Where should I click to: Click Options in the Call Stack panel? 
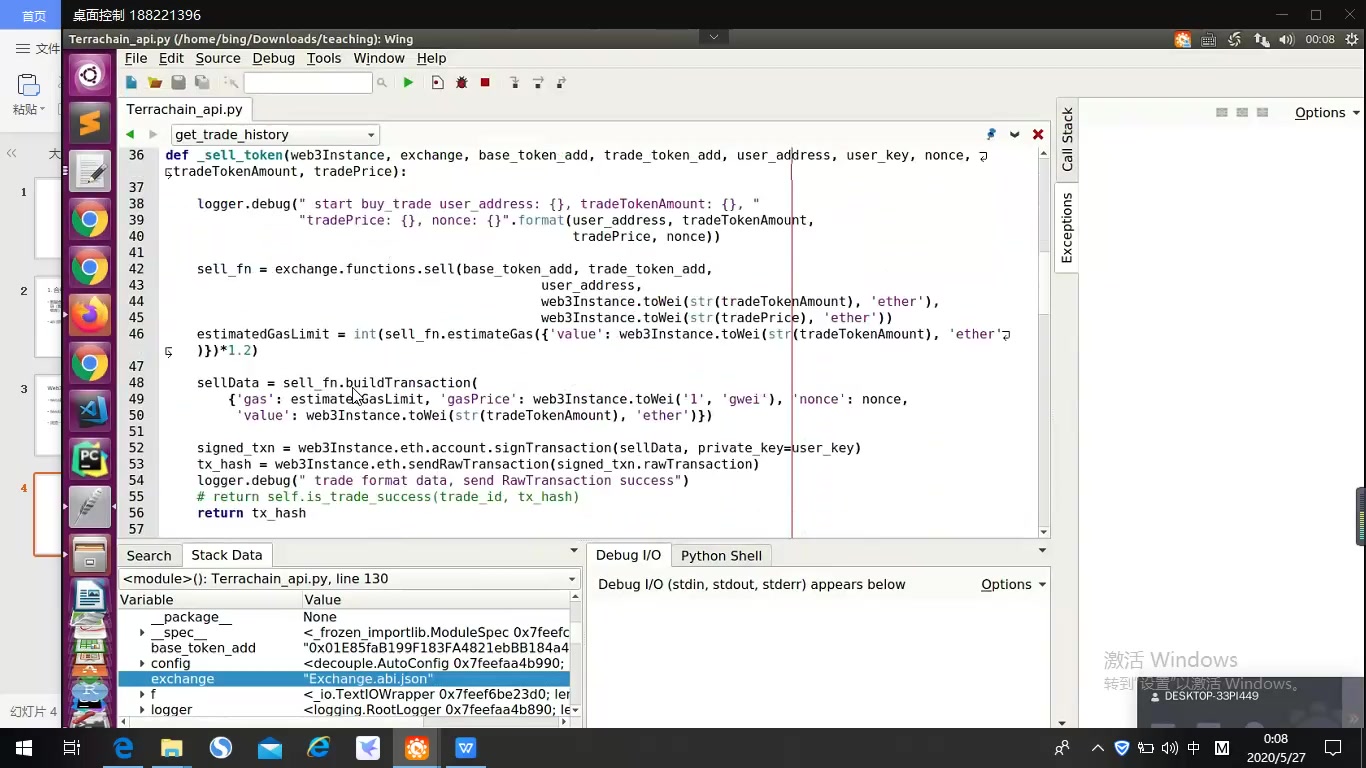1319,113
